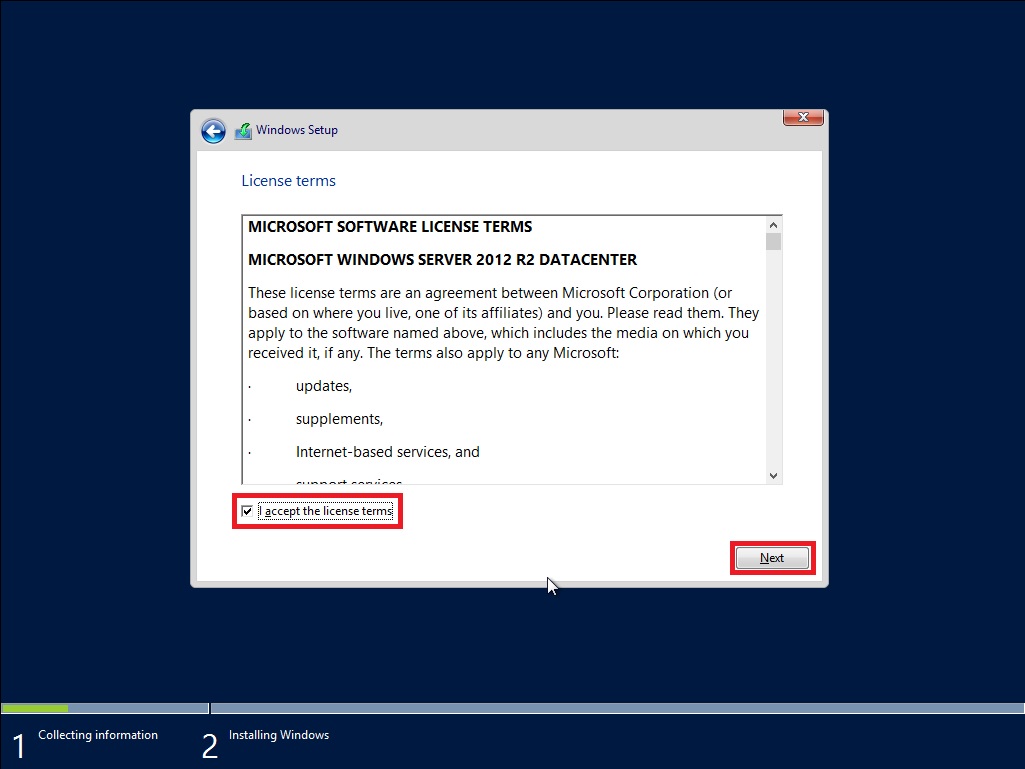Click the 'These license terms are an agreement' paragraph
The height and width of the screenshot is (769, 1025).
click(x=503, y=323)
